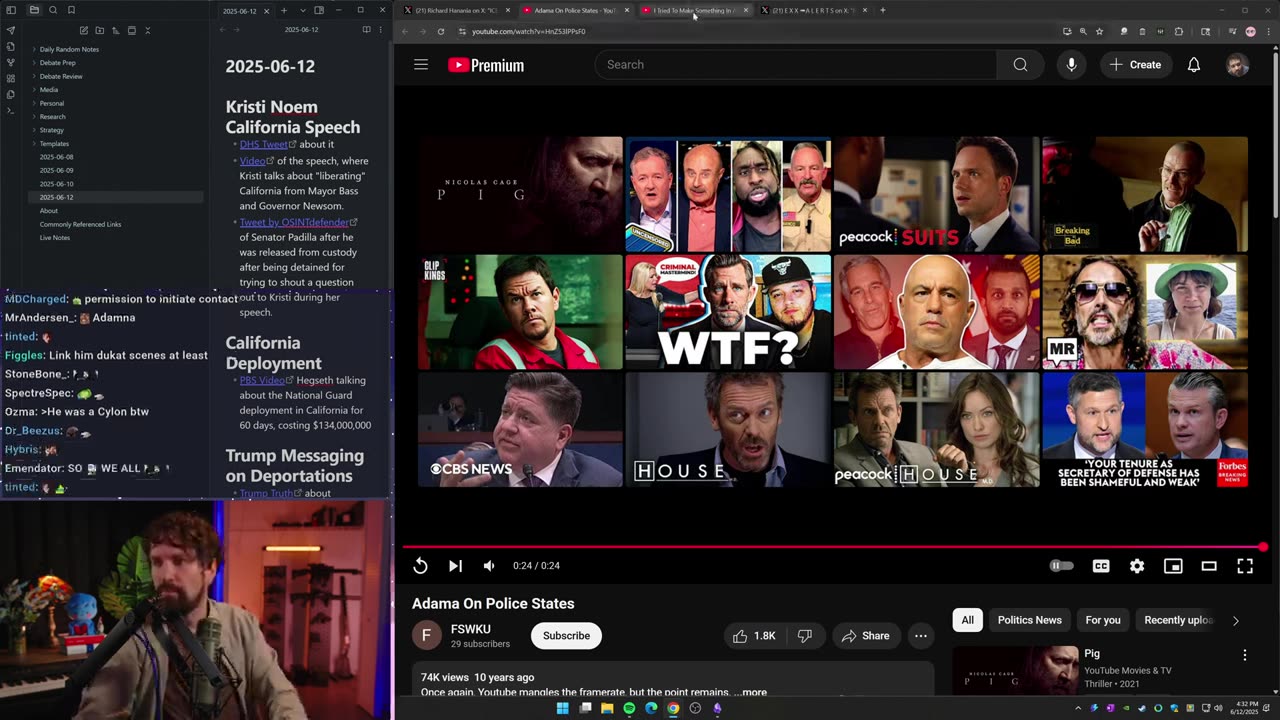Subscribe to the FSWKU channel

coord(566,636)
